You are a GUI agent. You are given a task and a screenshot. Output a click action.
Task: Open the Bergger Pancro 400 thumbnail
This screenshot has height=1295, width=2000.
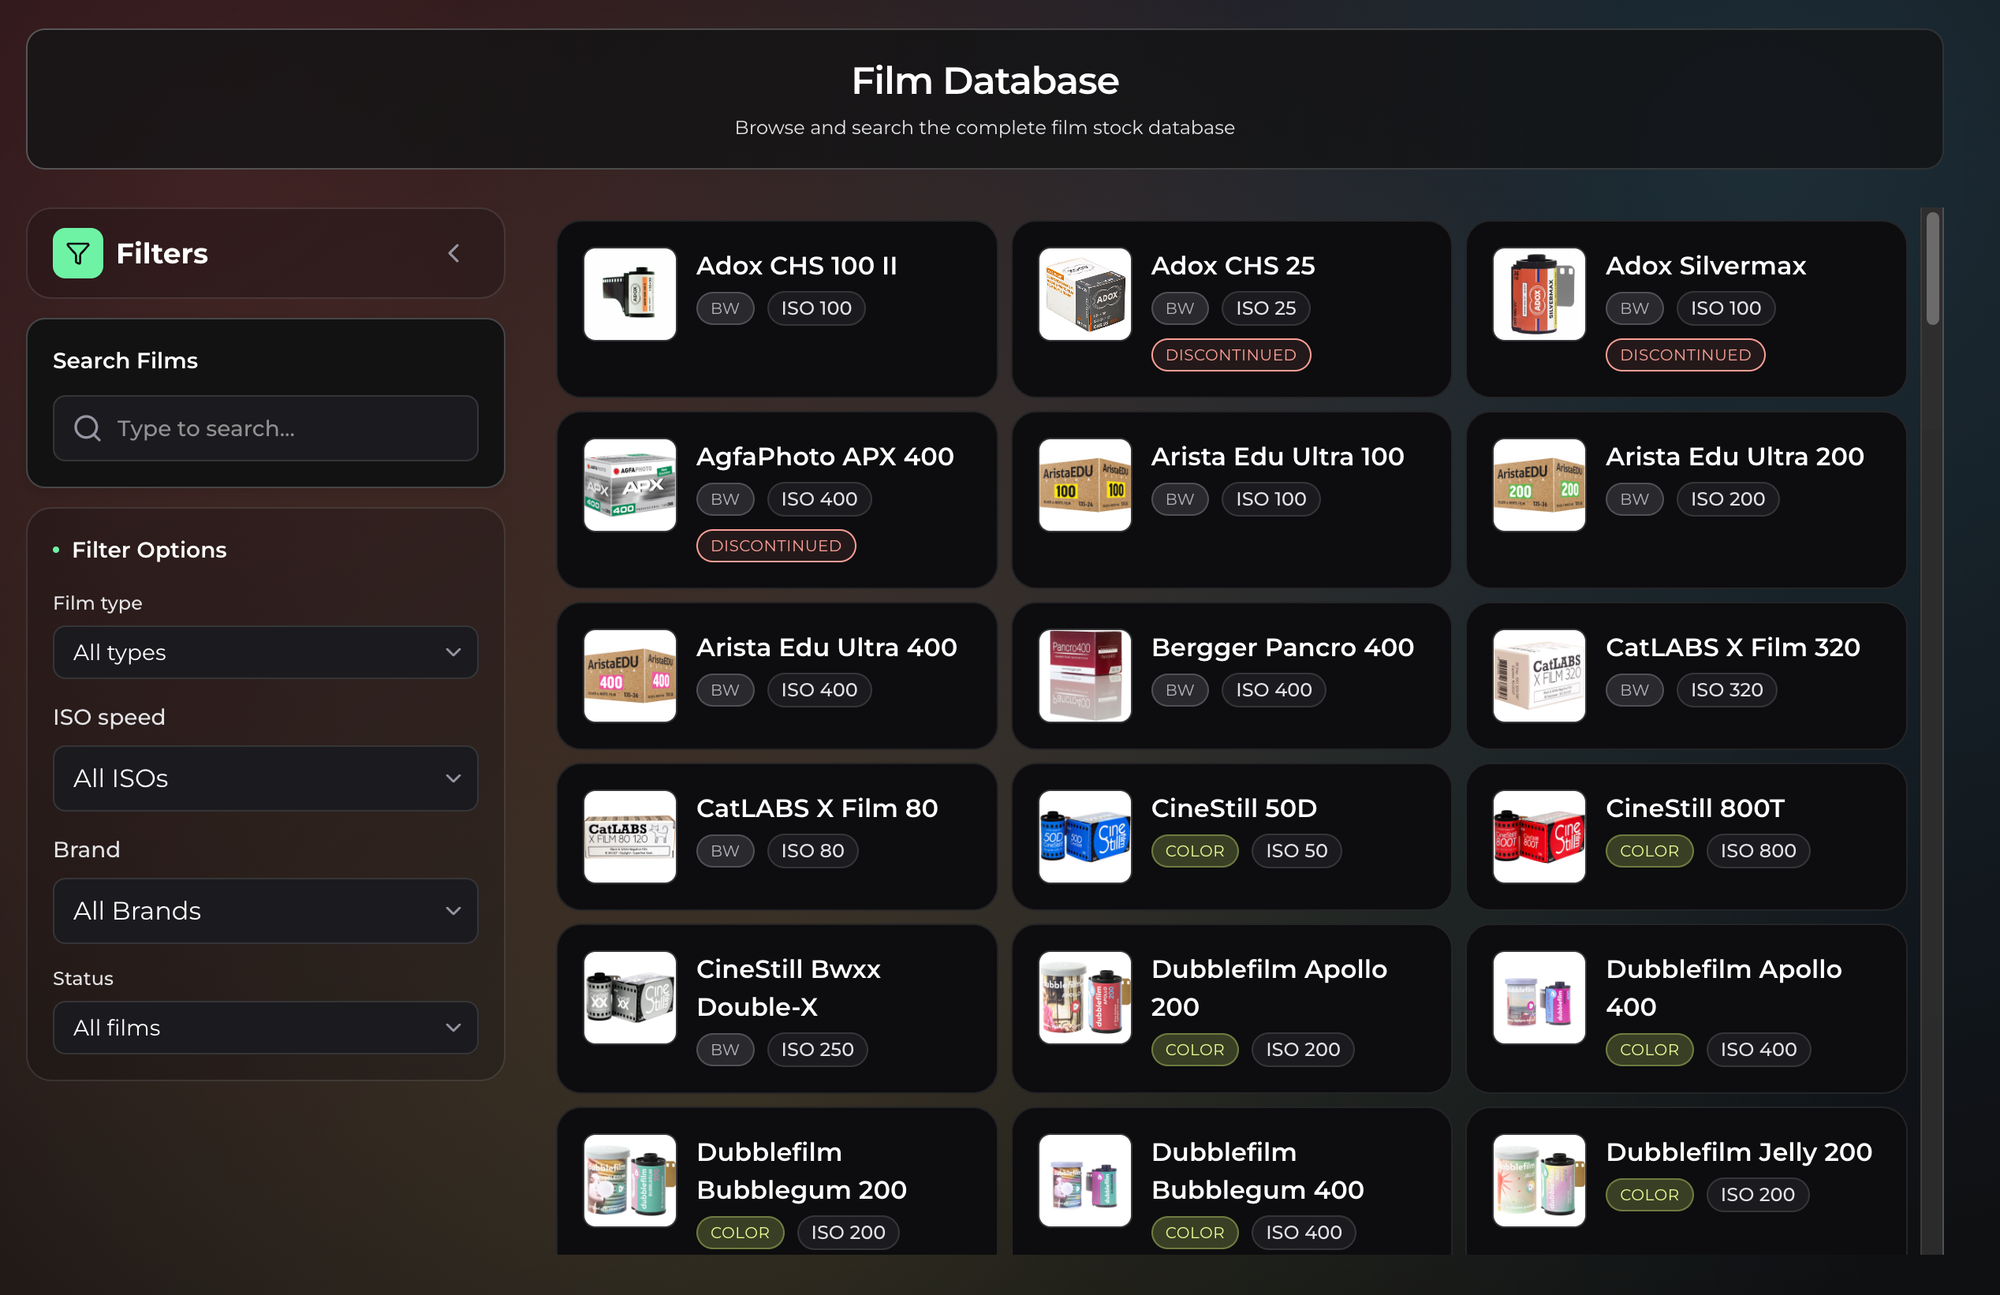coord(1085,675)
